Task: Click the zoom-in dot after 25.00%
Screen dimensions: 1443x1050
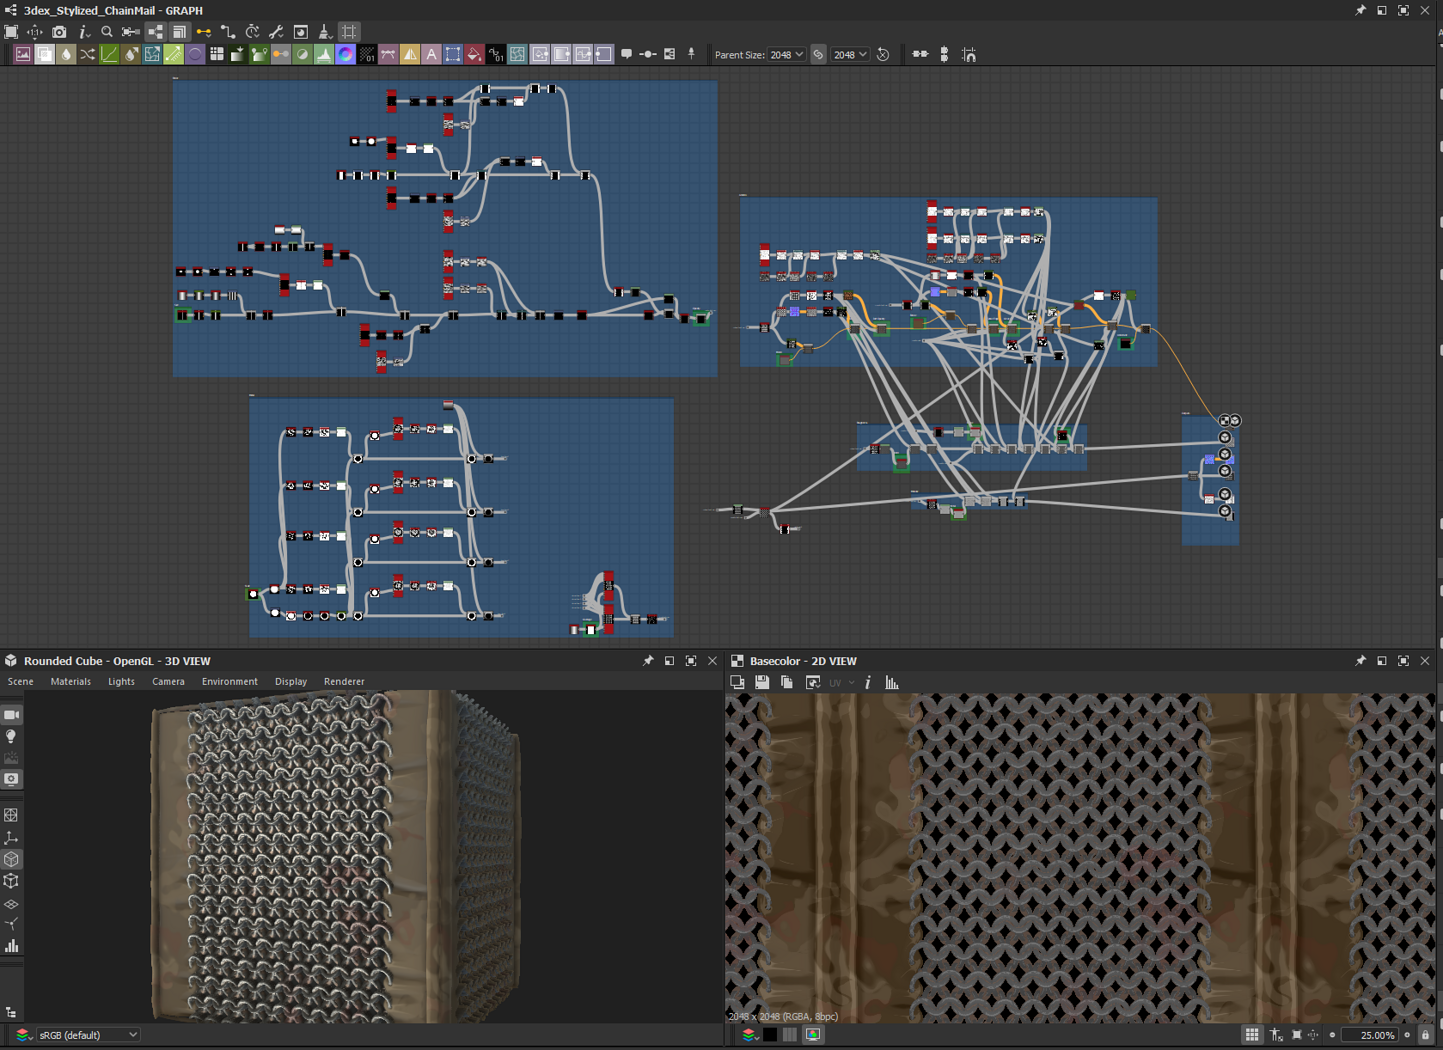Action: click(x=1407, y=1035)
